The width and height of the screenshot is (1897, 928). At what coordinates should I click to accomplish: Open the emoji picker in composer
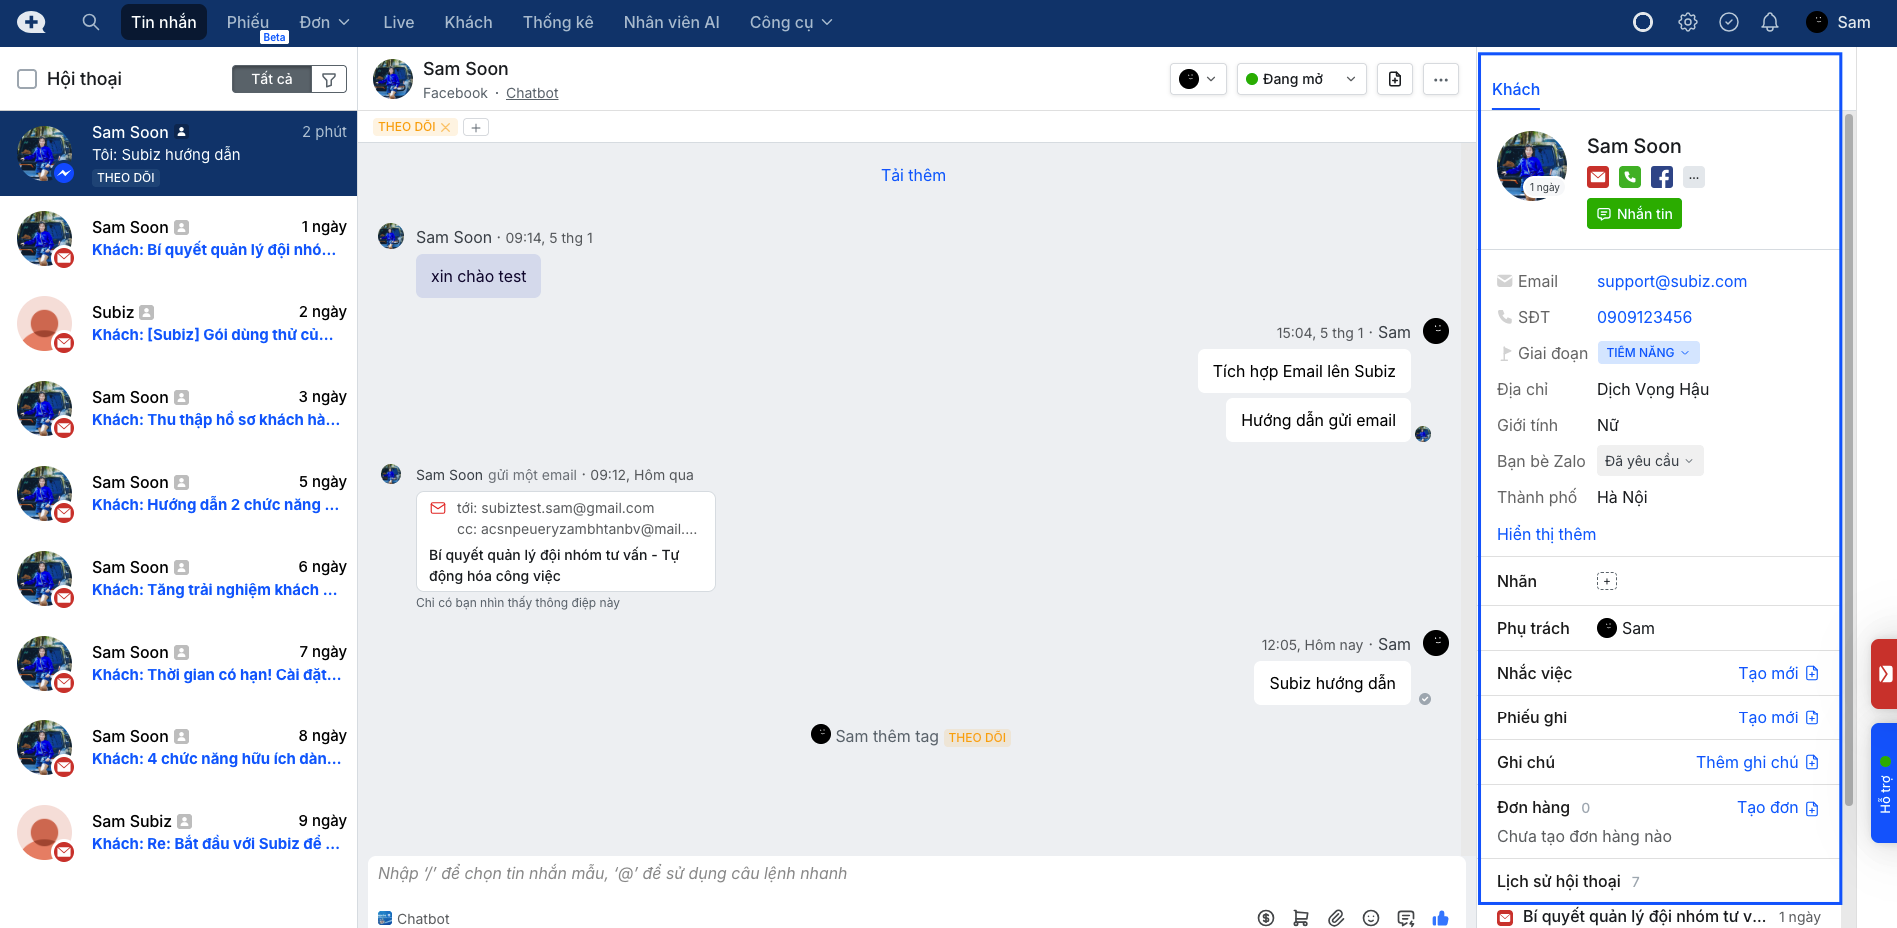pyautogui.click(x=1371, y=918)
